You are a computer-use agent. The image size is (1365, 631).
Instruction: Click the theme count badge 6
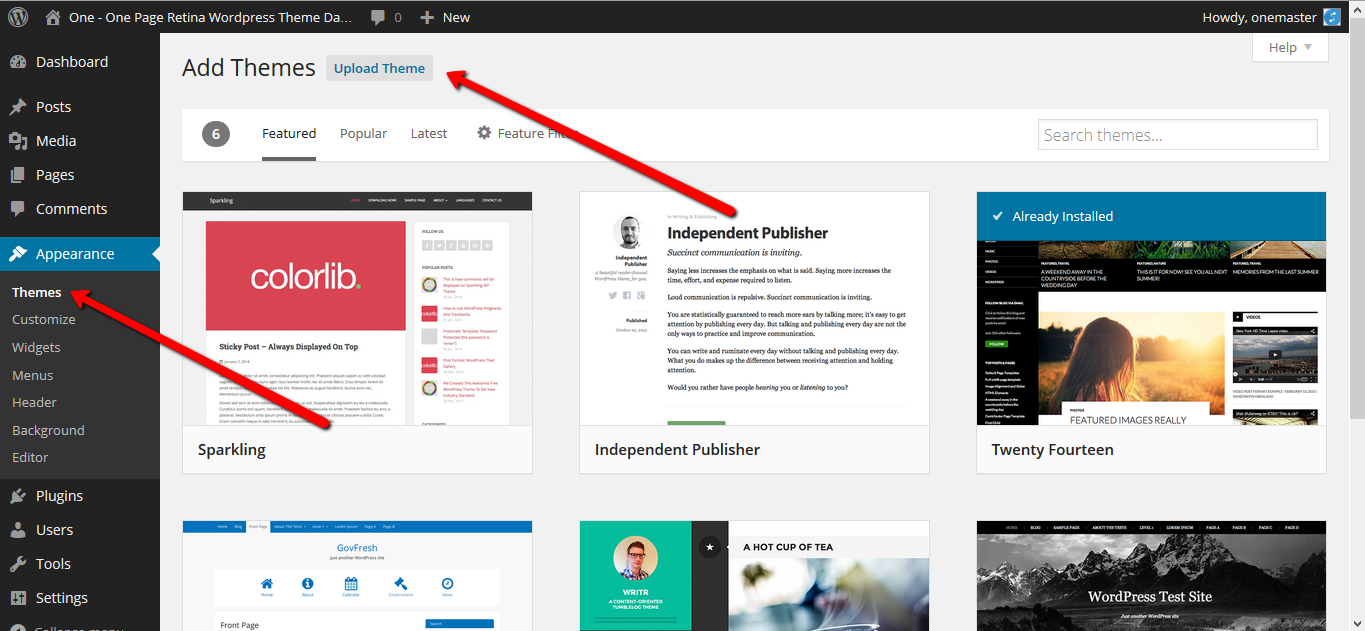point(216,134)
